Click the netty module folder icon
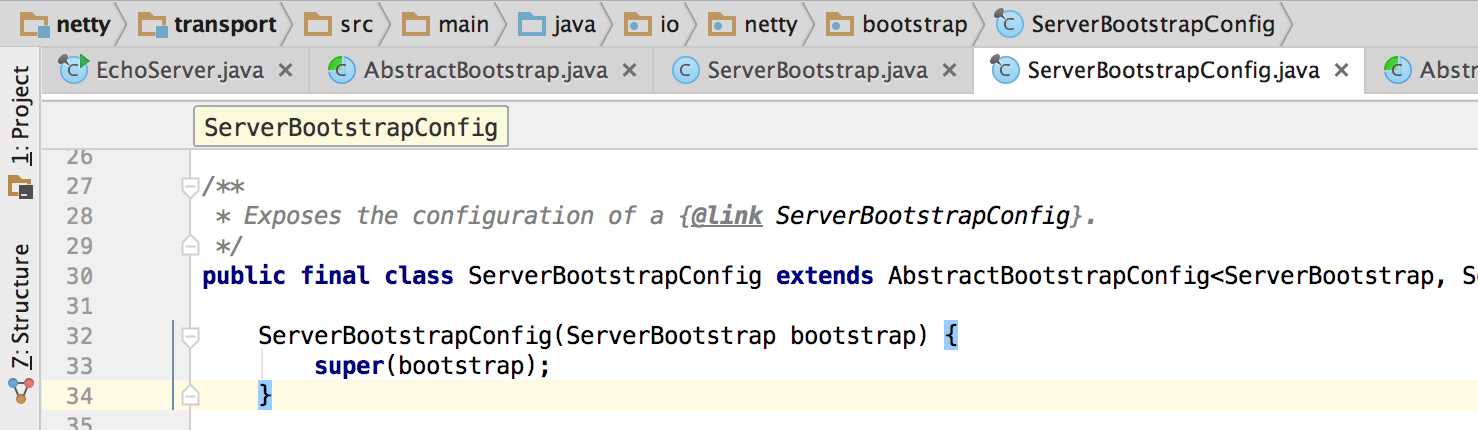The width and height of the screenshot is (1478, 430). coord(35,25)
